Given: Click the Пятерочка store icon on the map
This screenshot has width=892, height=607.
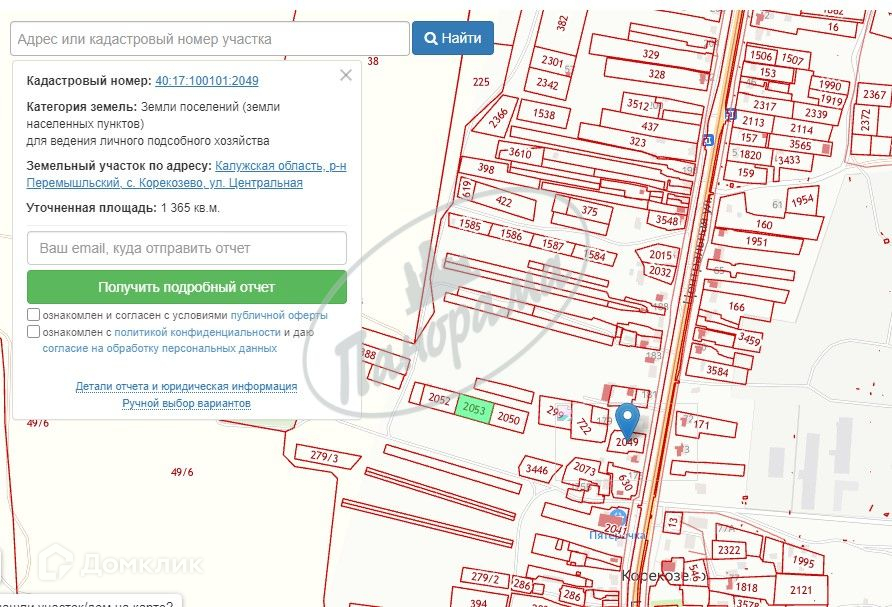Looking at the screenshot, I should pos(619,518).
